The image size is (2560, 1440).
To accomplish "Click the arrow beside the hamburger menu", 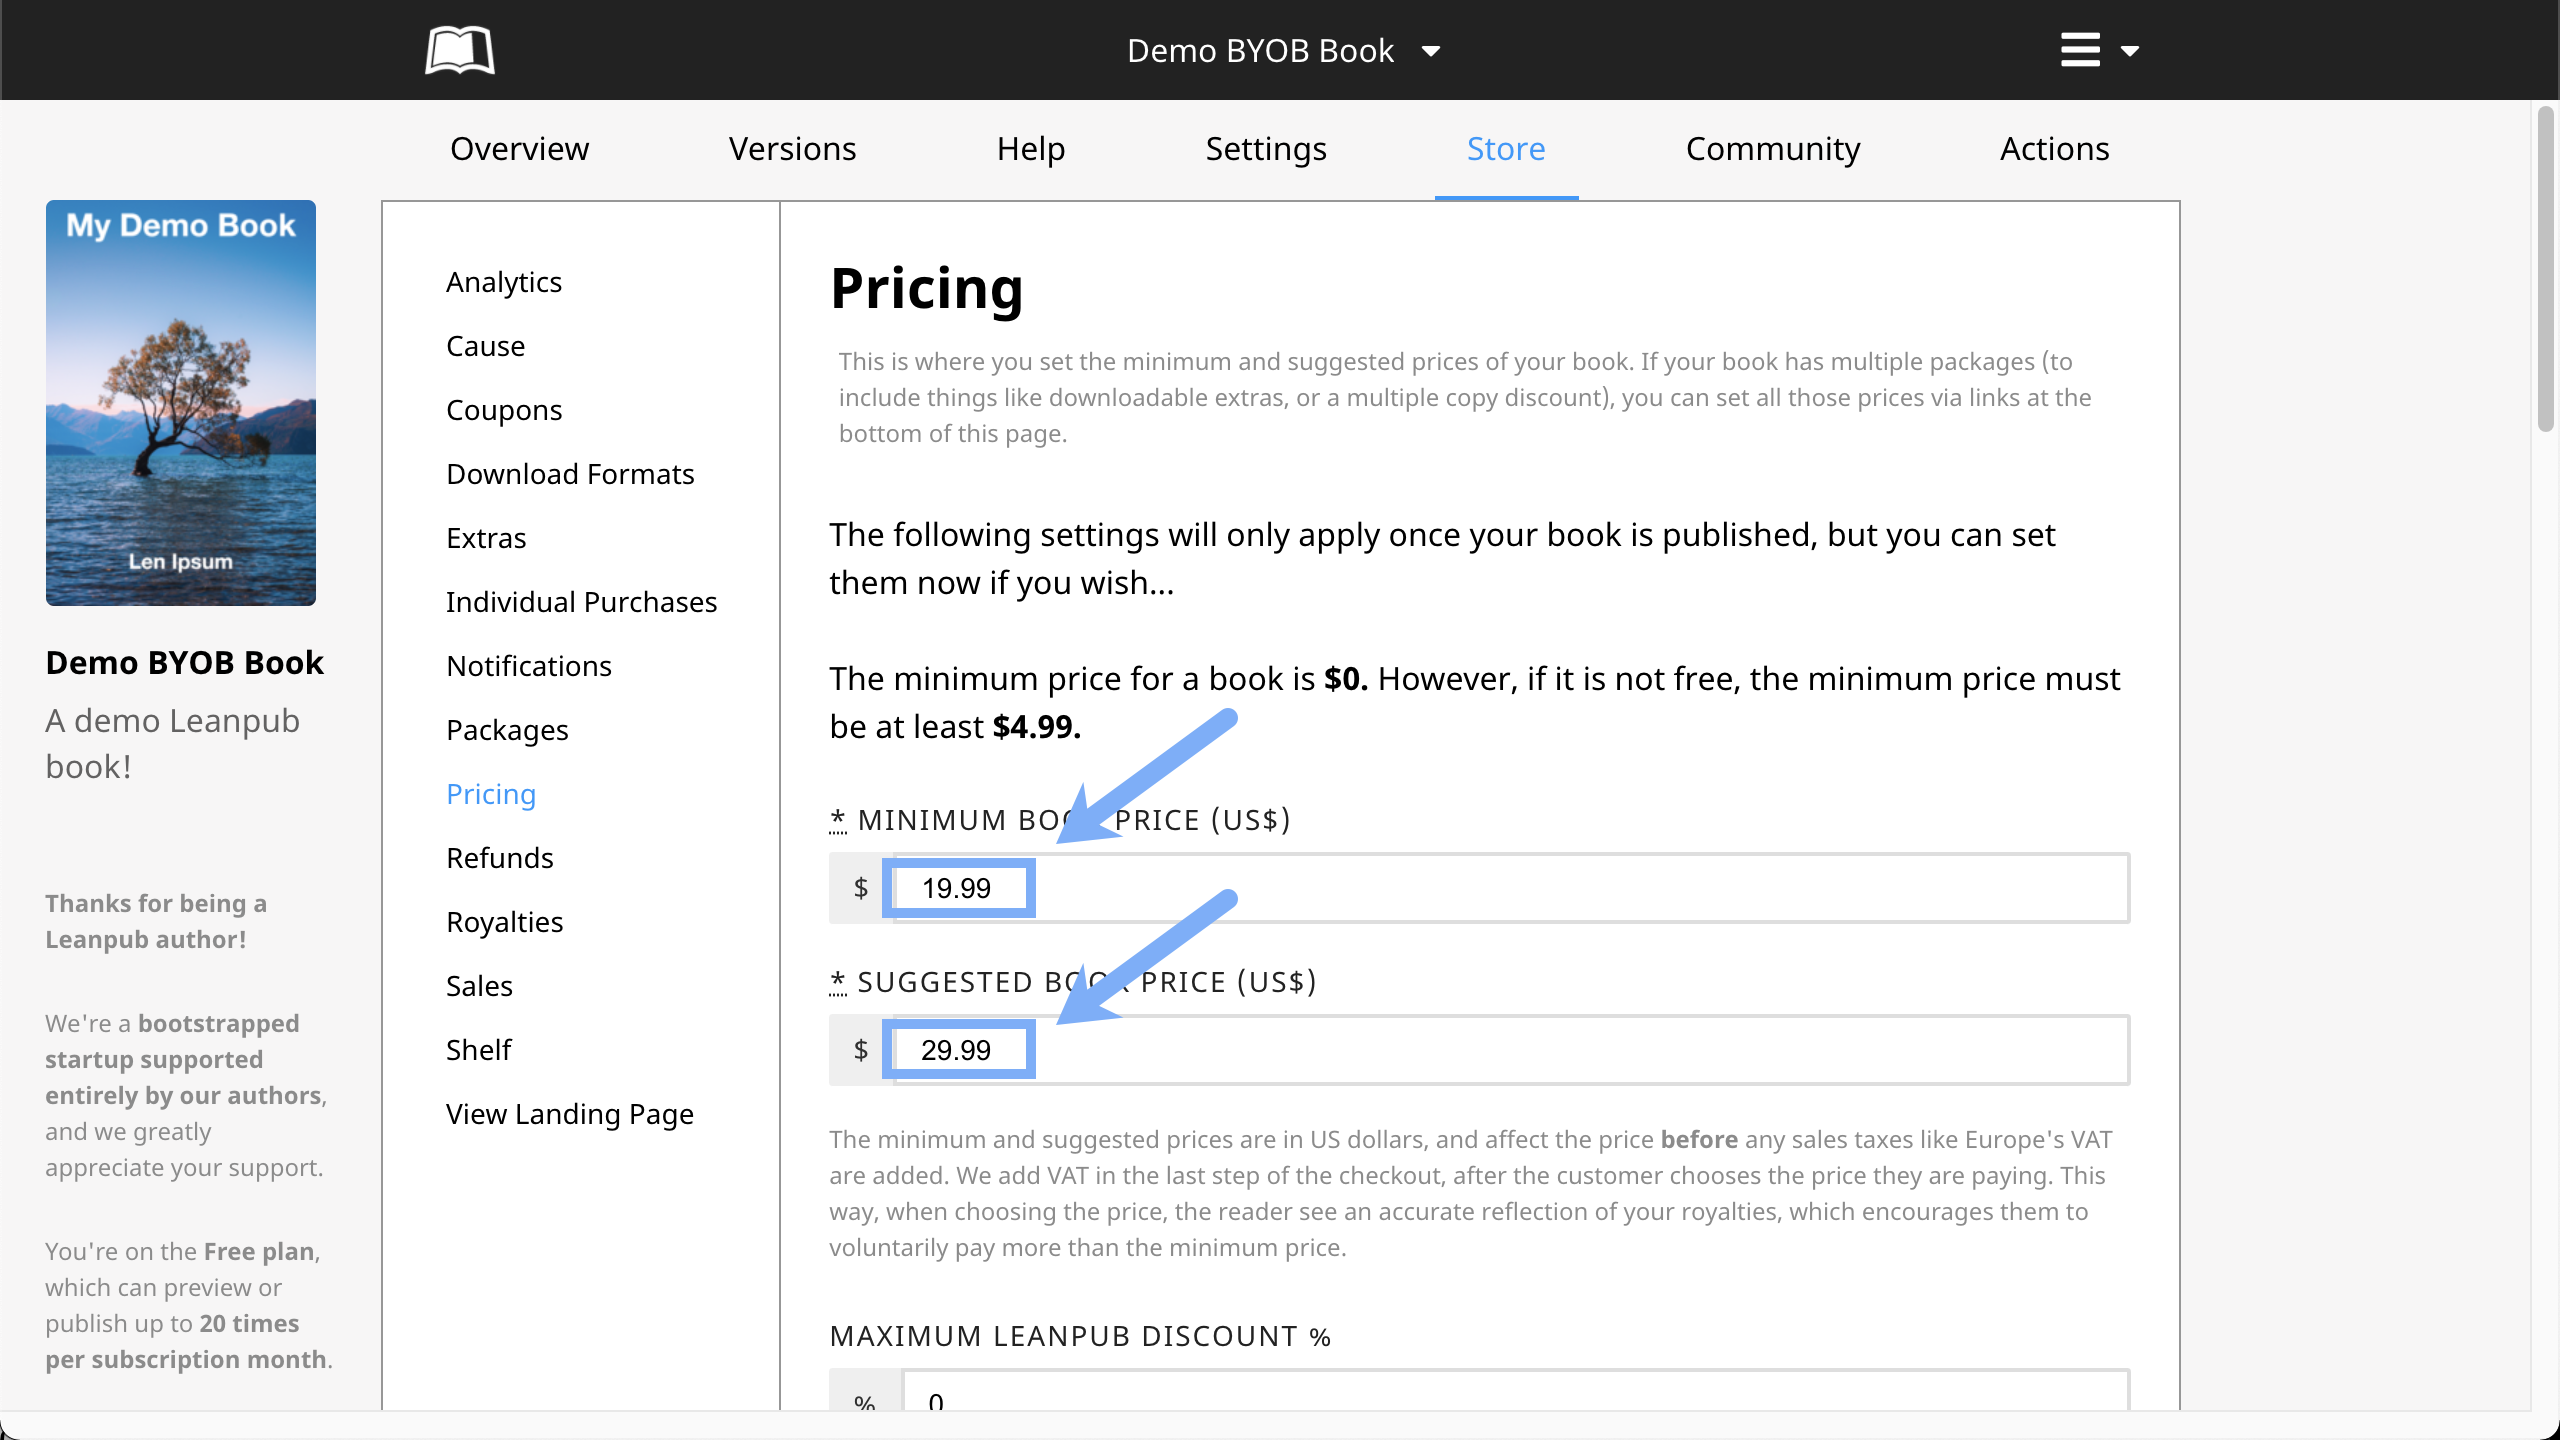I will 2130,51.
